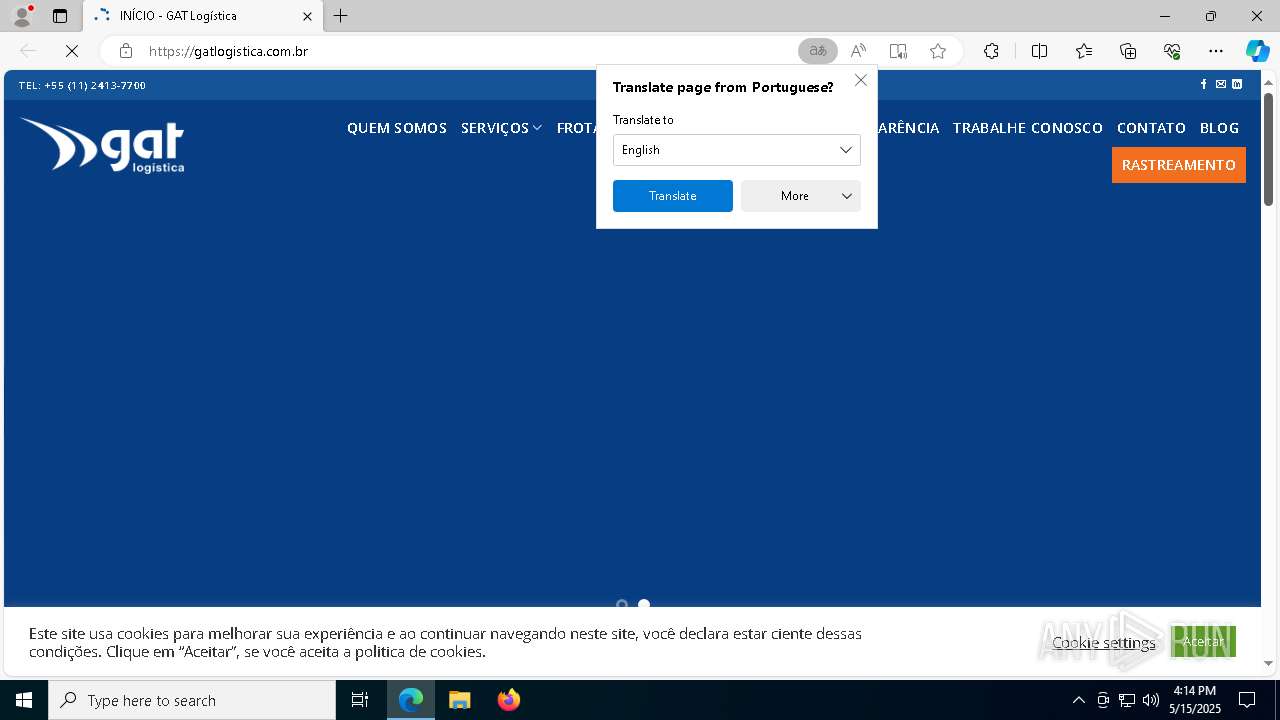Click the green Aceitar button
1280x720 pixels.
pyautogui.click(x=1203, y=641)
